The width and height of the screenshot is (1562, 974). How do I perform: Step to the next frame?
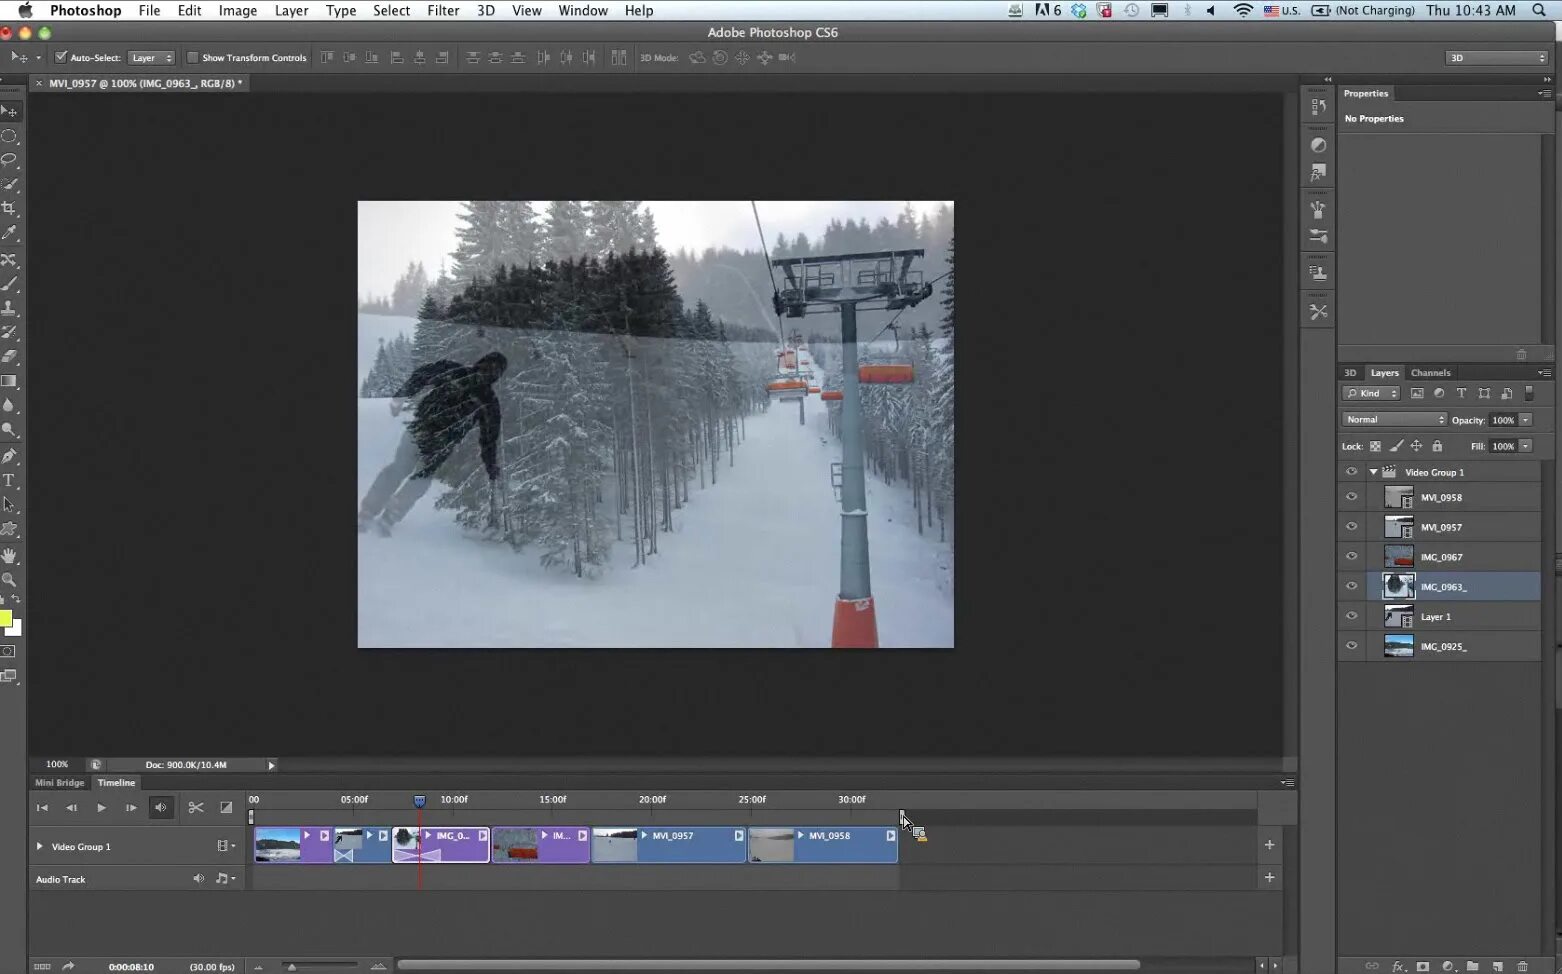click(x=131, y=807)
